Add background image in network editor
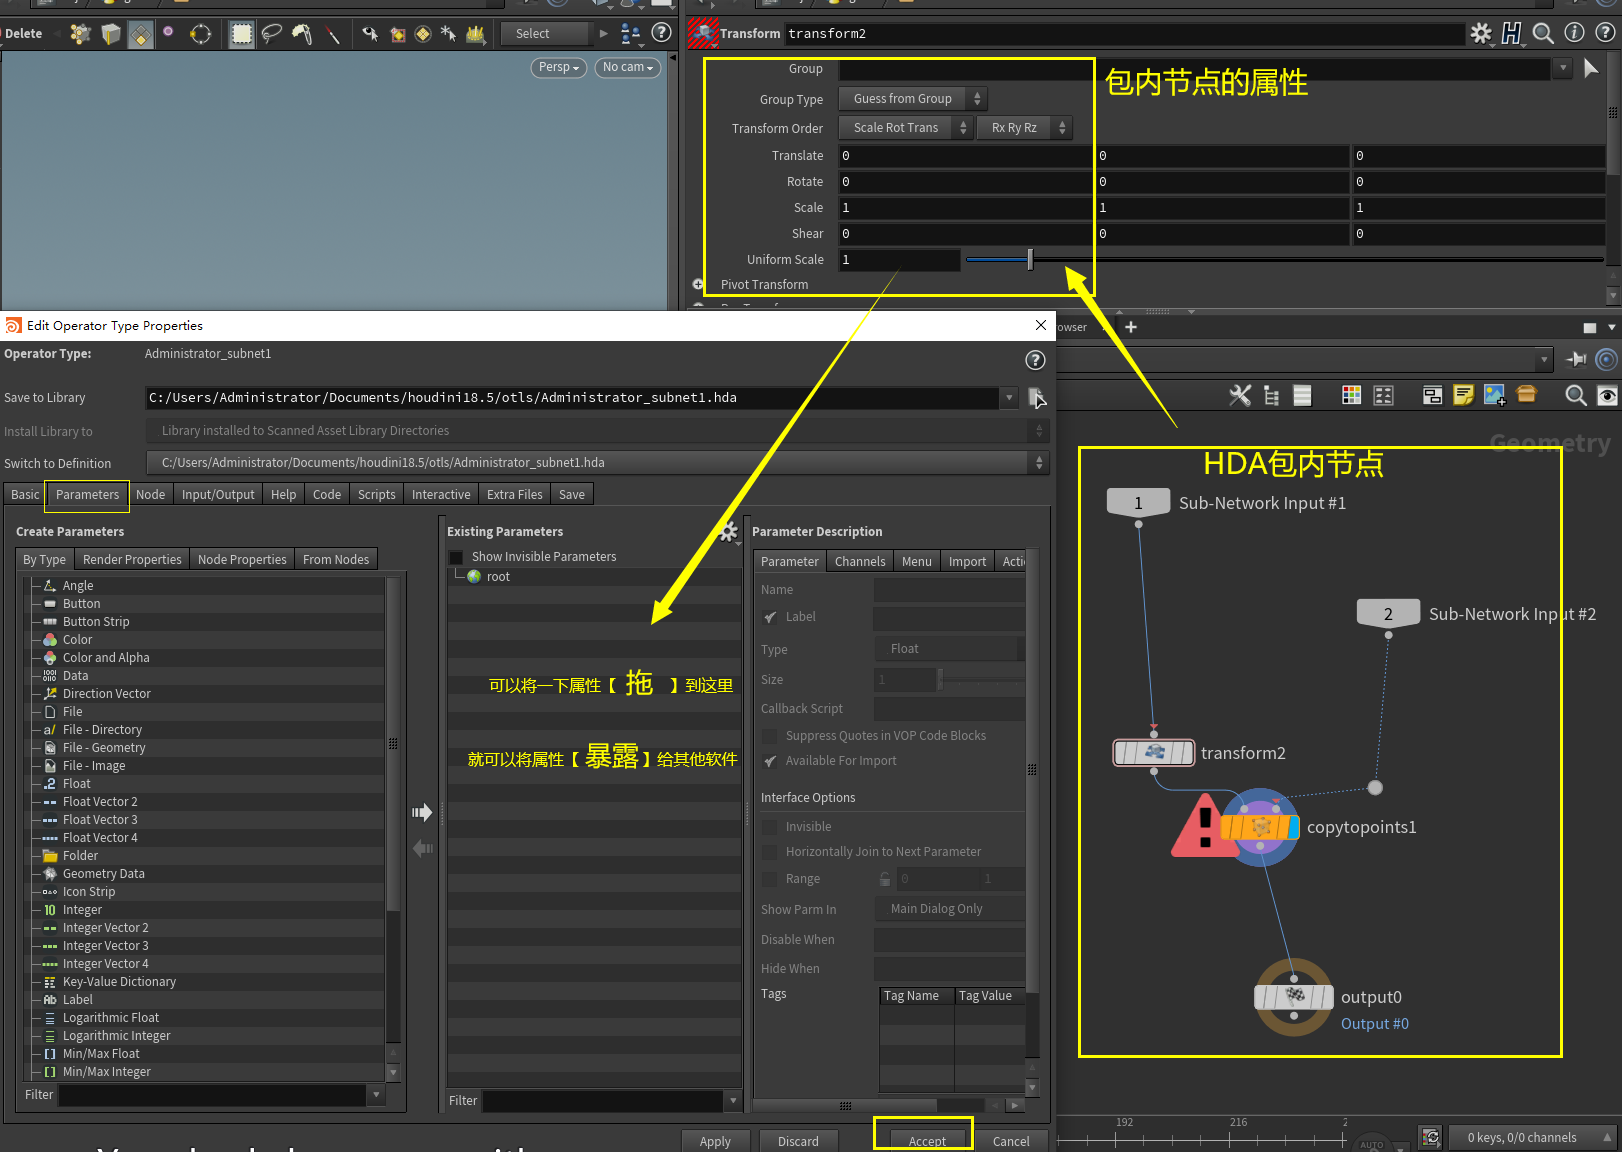This screenshot has height=1152, width=1622. pyautogui.click(x=1495, y=395)
